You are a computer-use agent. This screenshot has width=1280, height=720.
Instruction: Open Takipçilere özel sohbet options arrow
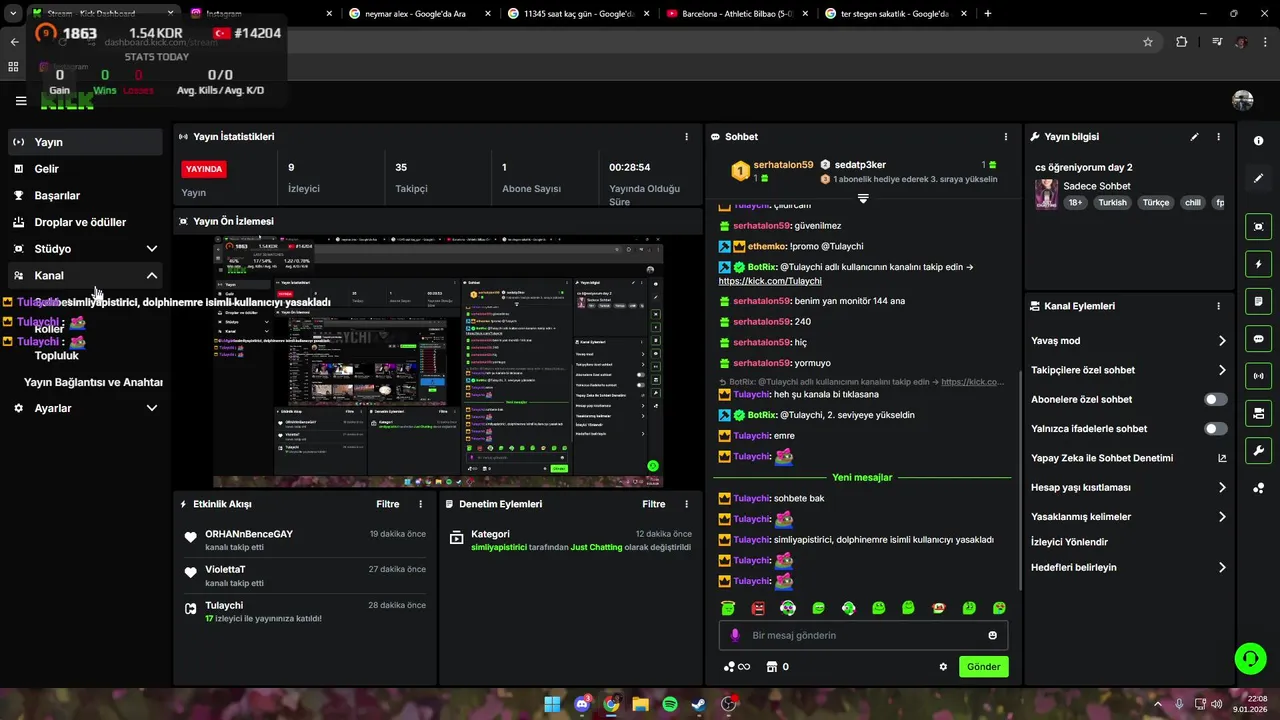click(x=1221, y=370)
